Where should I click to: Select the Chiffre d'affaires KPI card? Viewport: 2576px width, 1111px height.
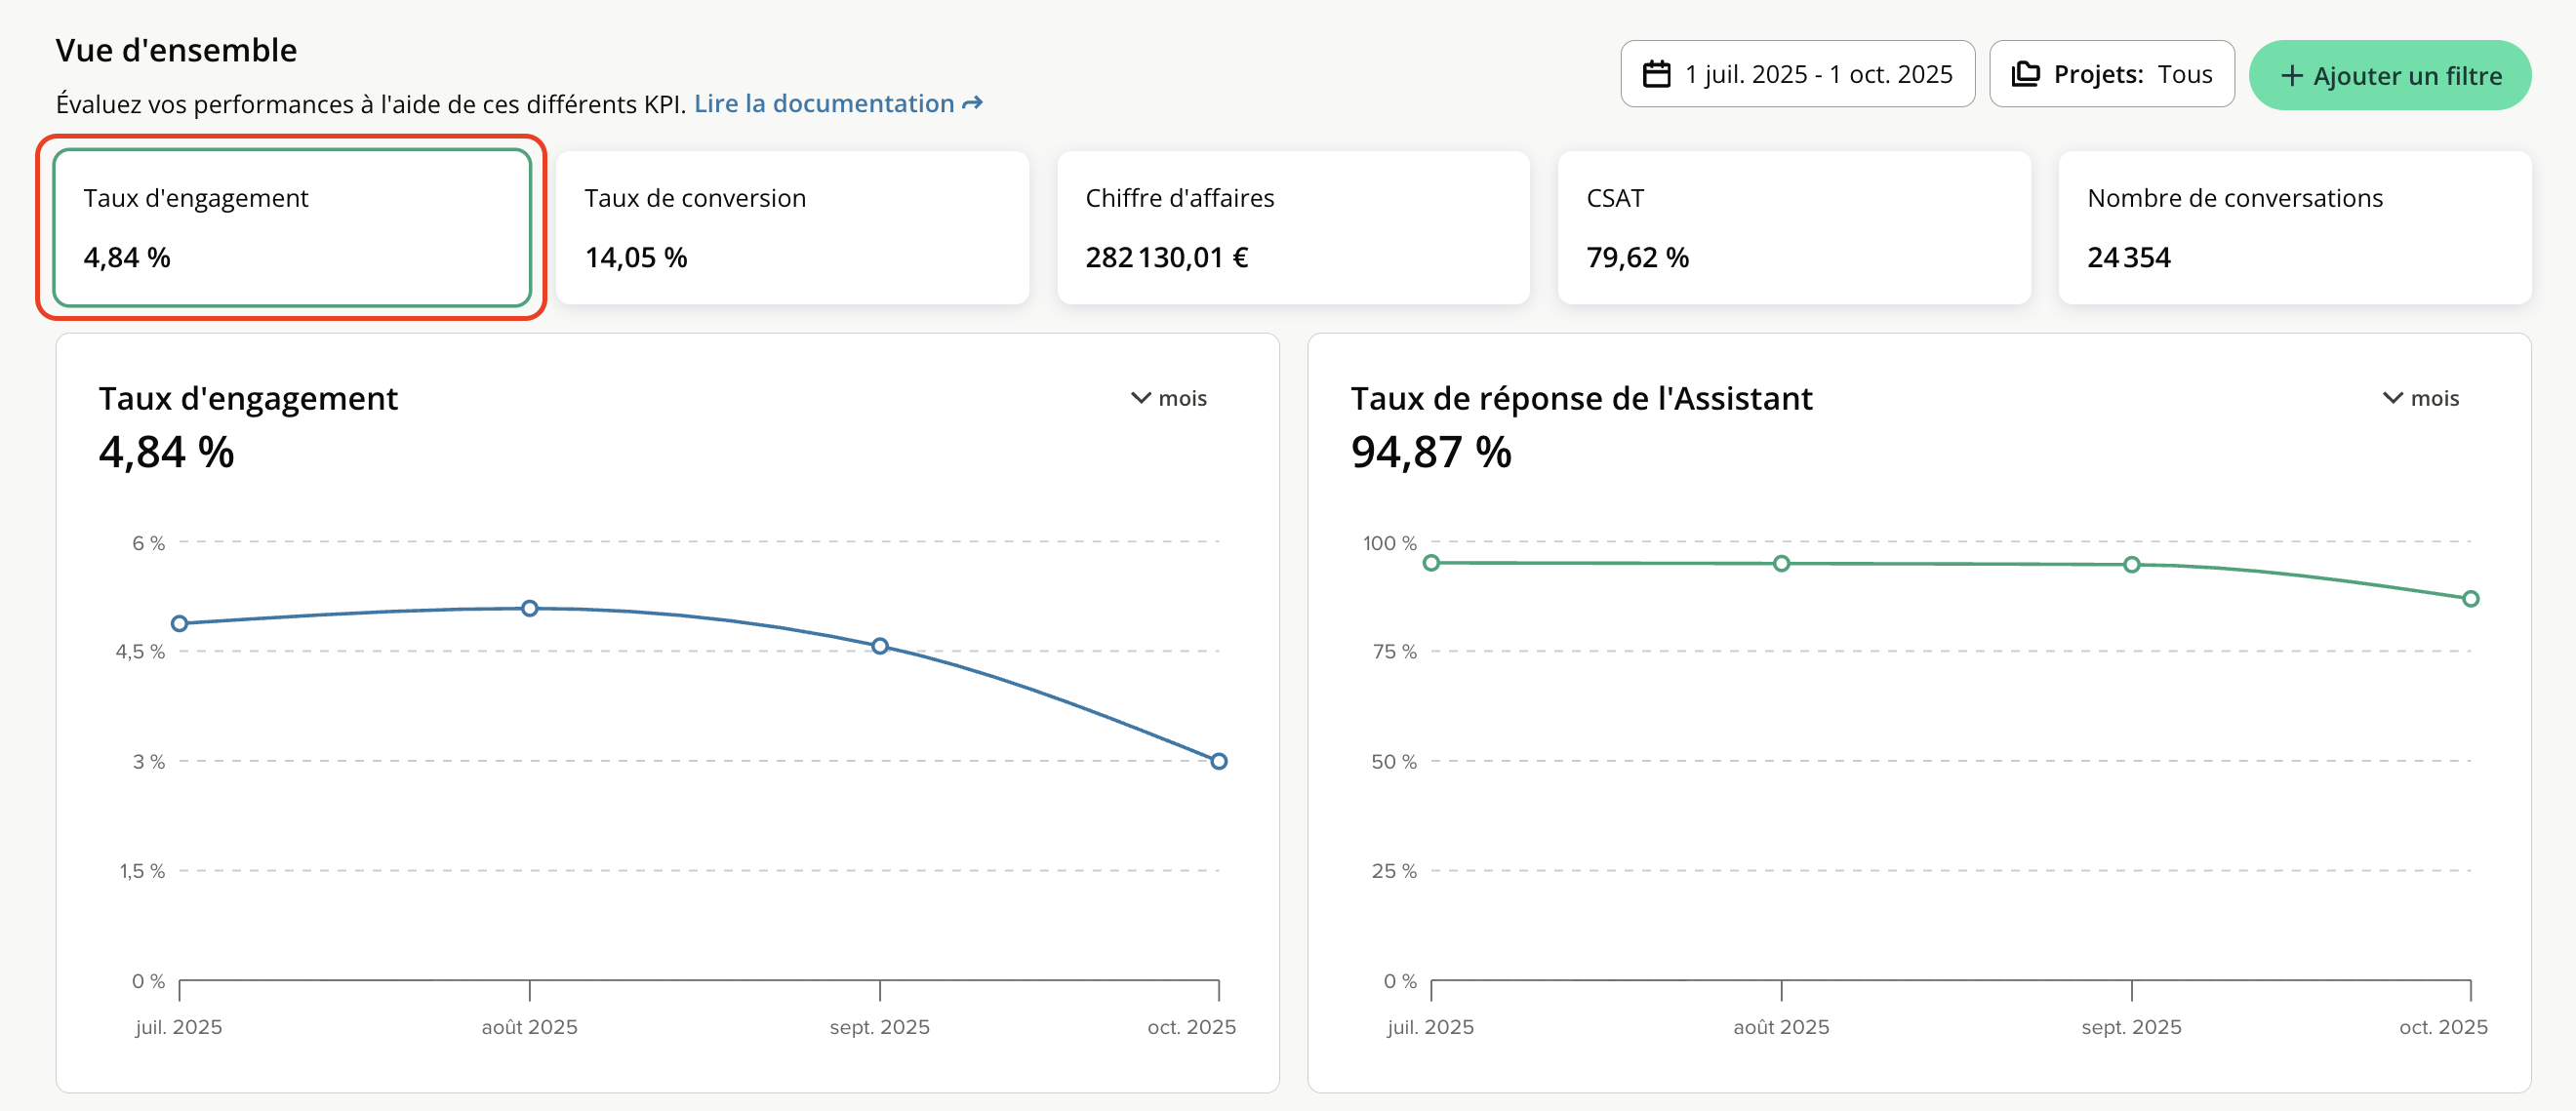[1292, 227]
